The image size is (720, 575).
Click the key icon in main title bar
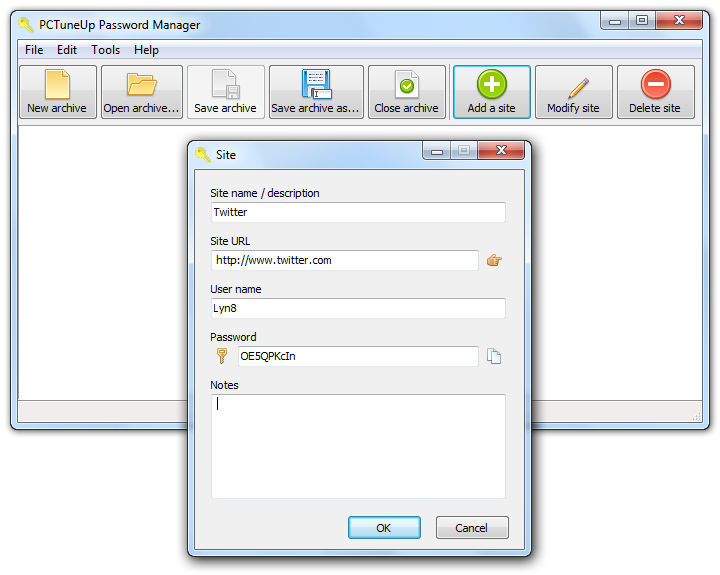pyautogui.click(x=26, y=24)
